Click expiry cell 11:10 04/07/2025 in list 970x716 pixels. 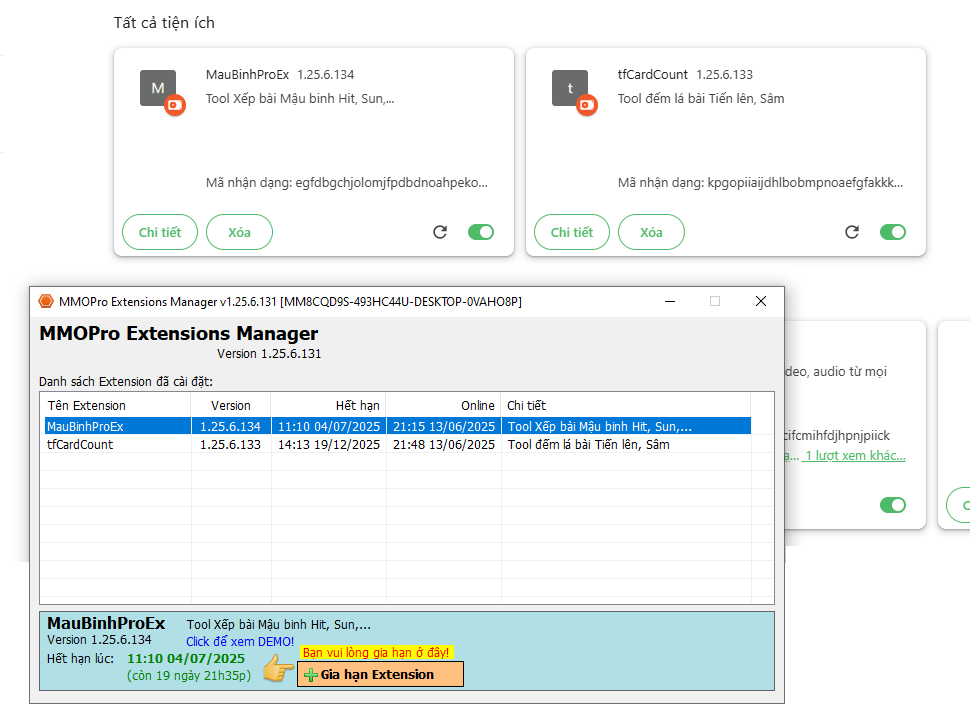(x=328, y=426)
